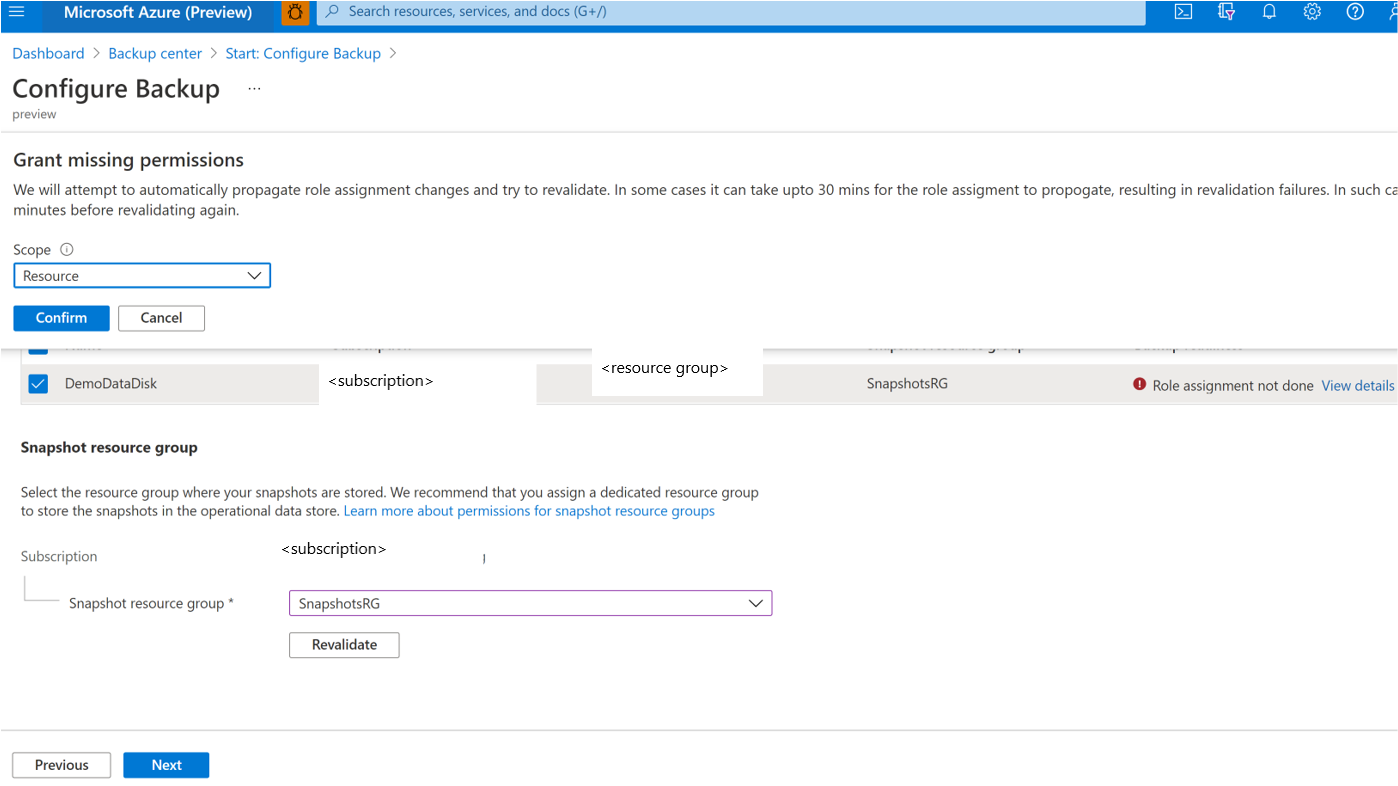Uncheck the DemoDataDisk checkbox
1398x786 pixels.
(38, 383)
